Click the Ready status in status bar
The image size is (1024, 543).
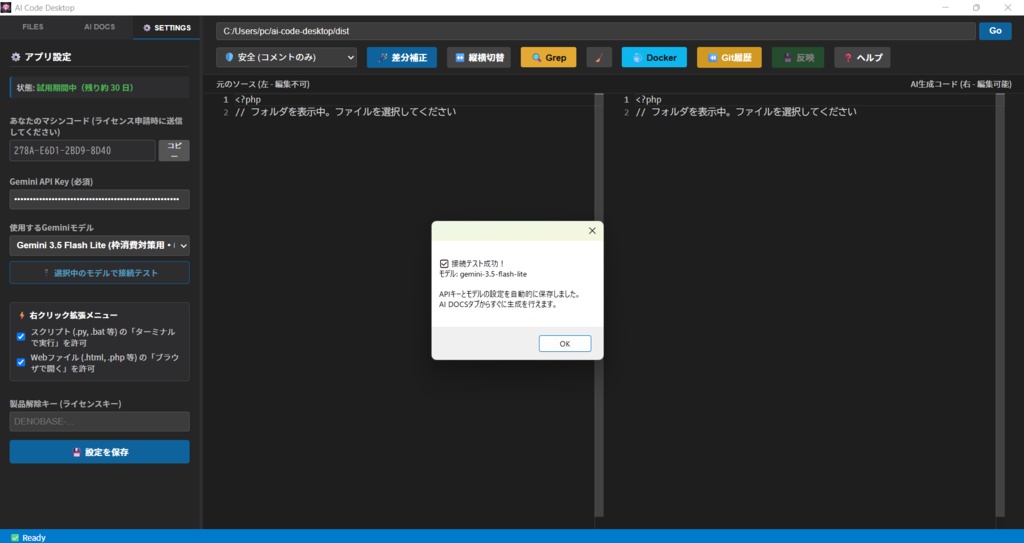(29, 537)
